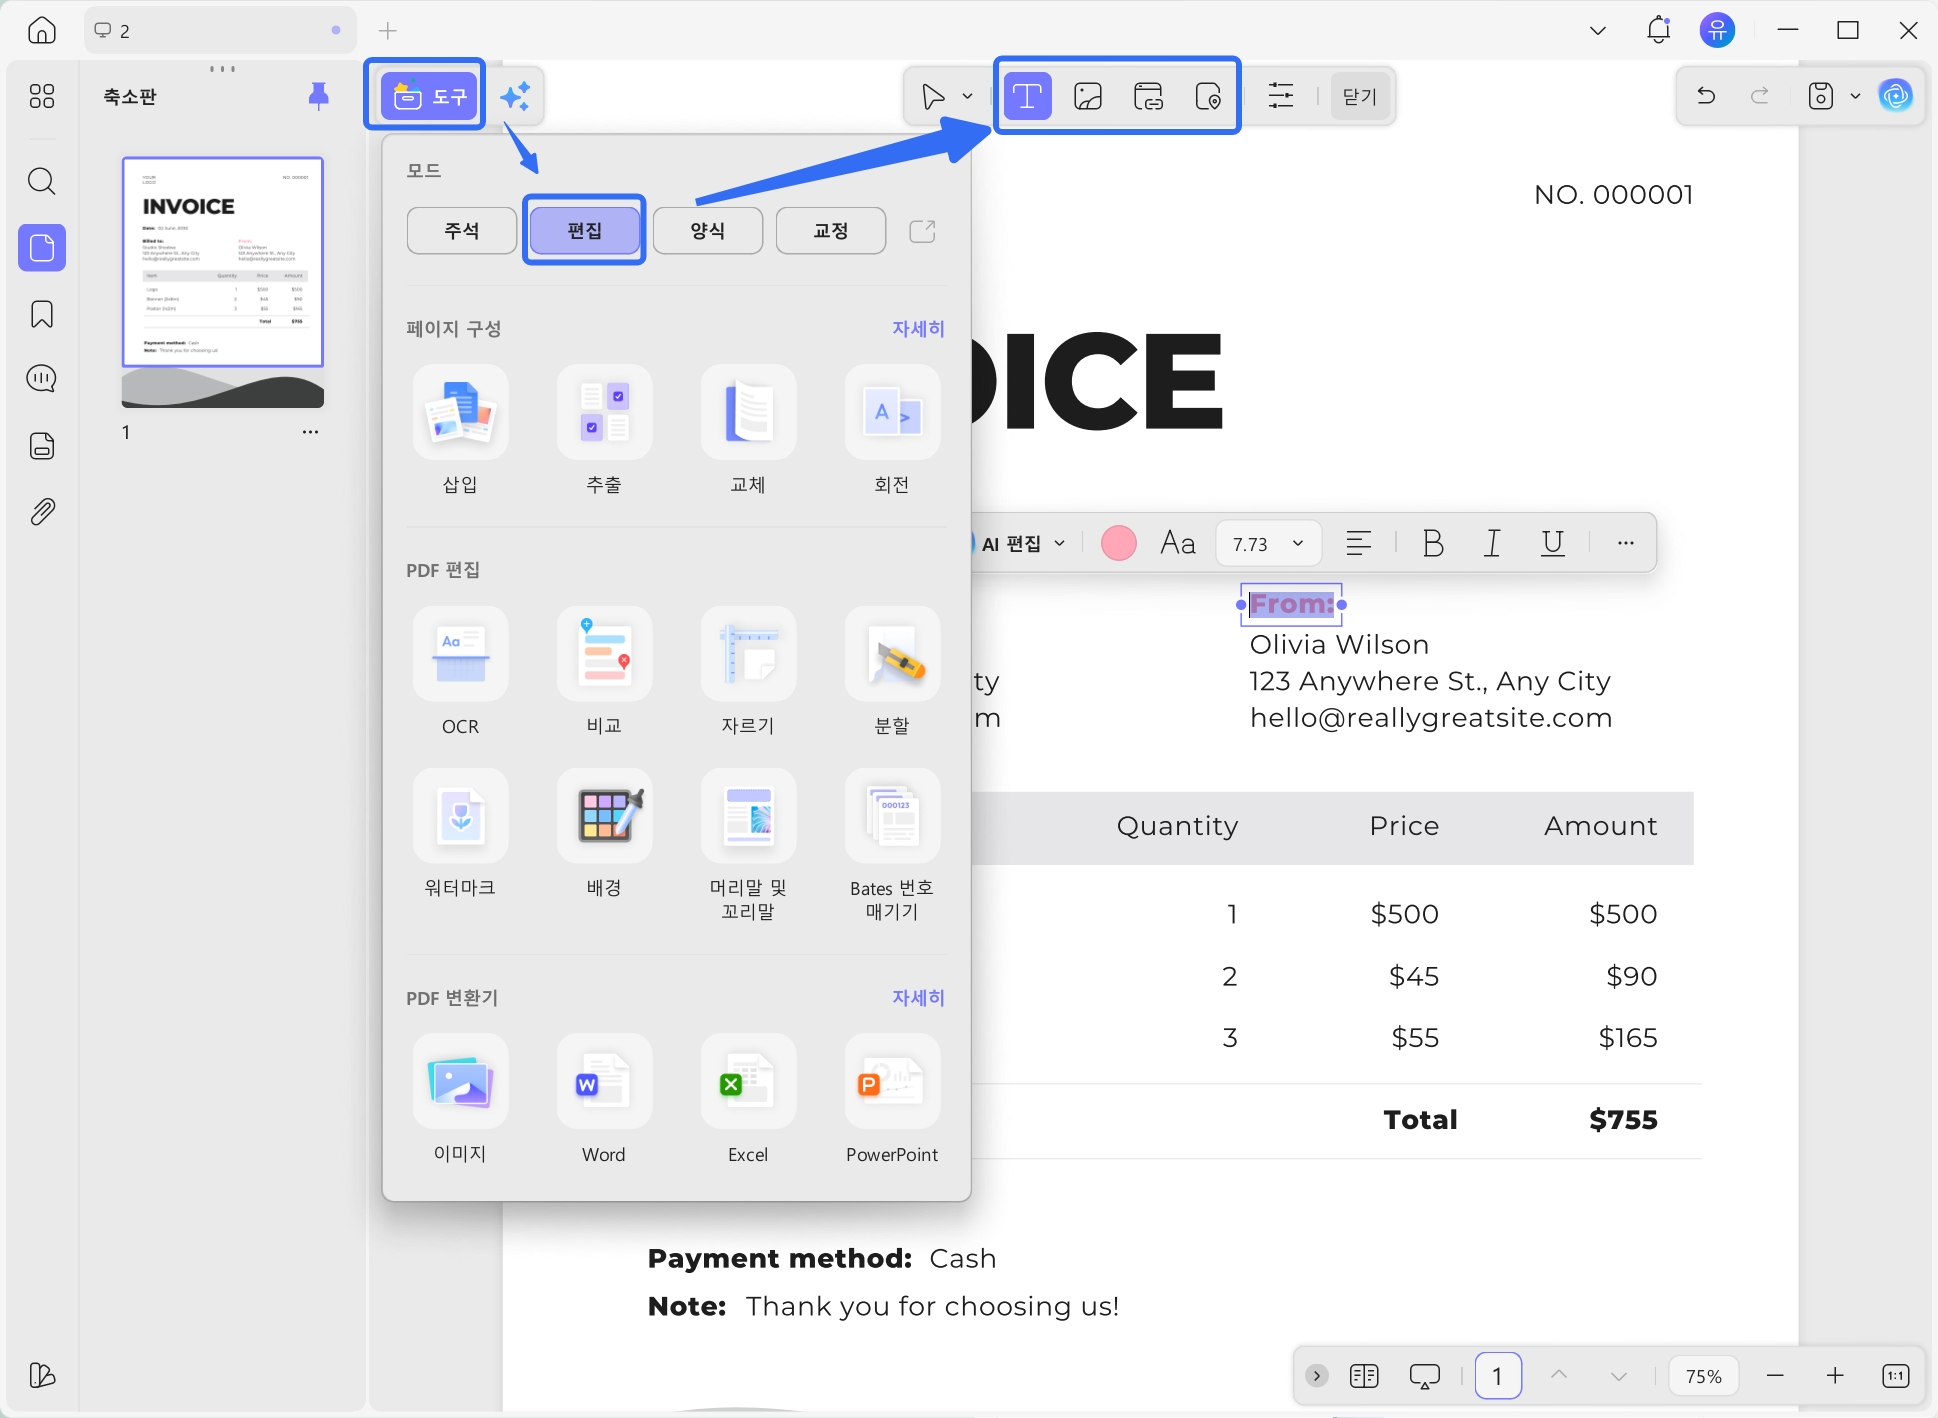
Task: Click the share export icon beside 교정
Action: (922, 231)
